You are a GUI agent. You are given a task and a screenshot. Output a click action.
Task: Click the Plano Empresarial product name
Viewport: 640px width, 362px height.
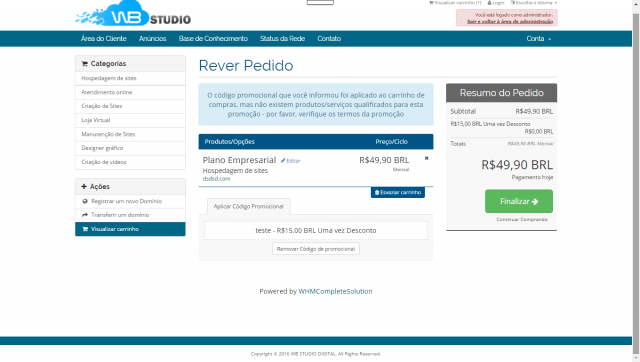pyautogui.click(x=239, y=160)
